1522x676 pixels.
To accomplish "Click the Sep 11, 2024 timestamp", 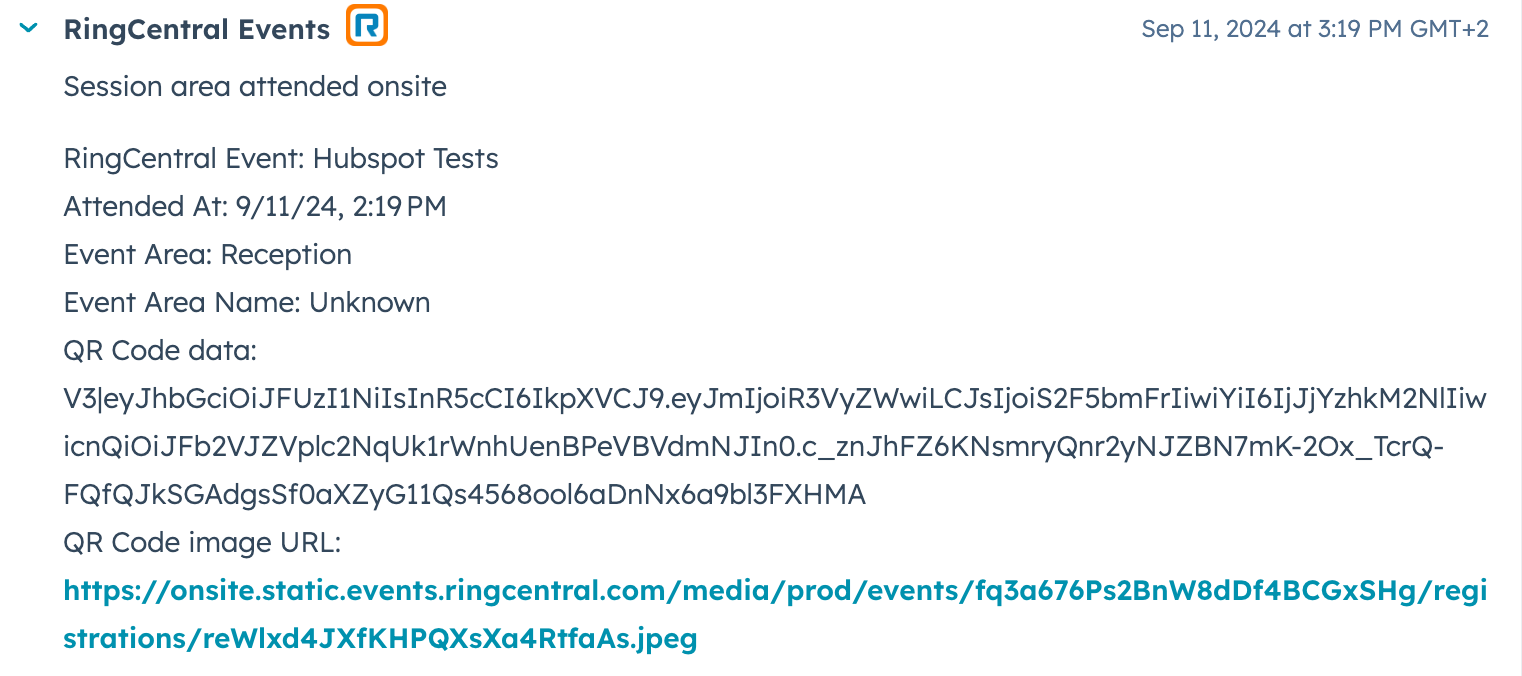I will click(x=1315, y=29).
